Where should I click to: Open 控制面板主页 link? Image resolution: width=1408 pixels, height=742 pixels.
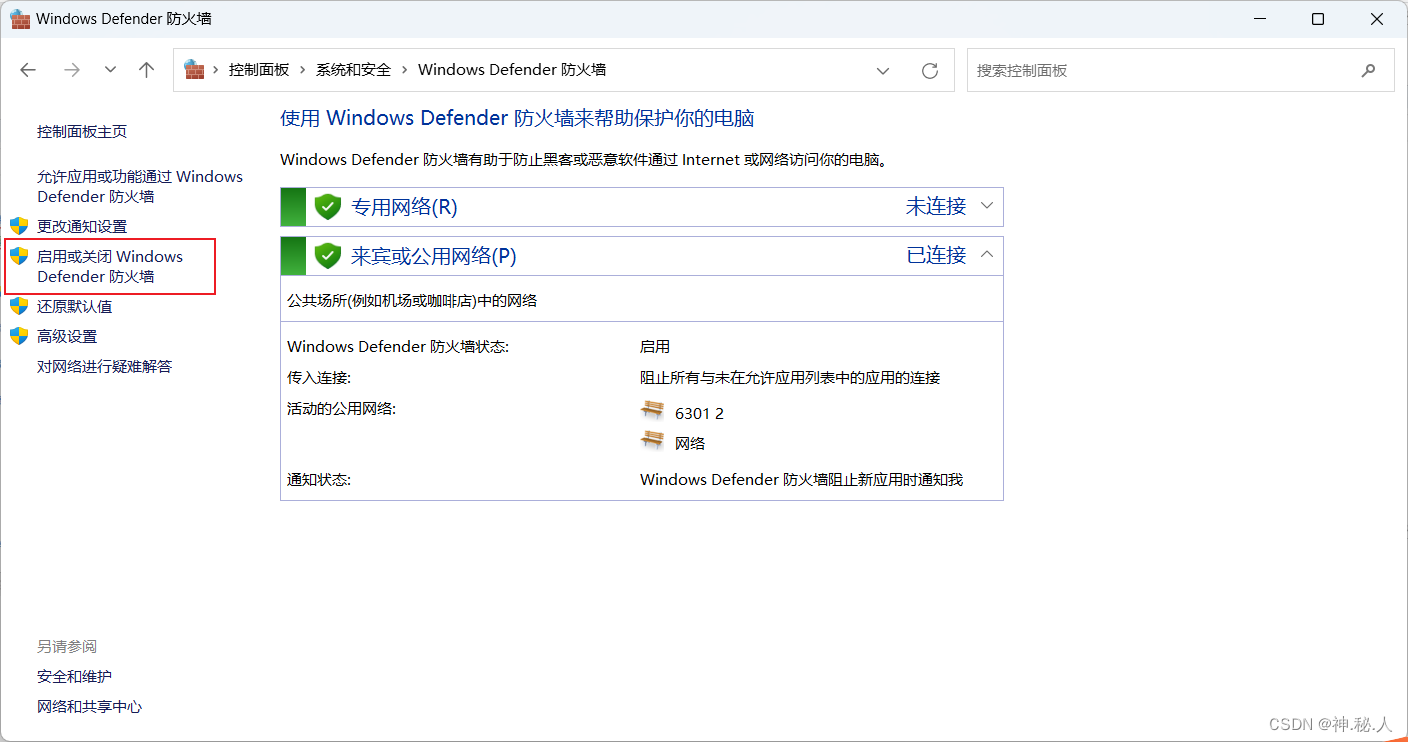[82, 132]
